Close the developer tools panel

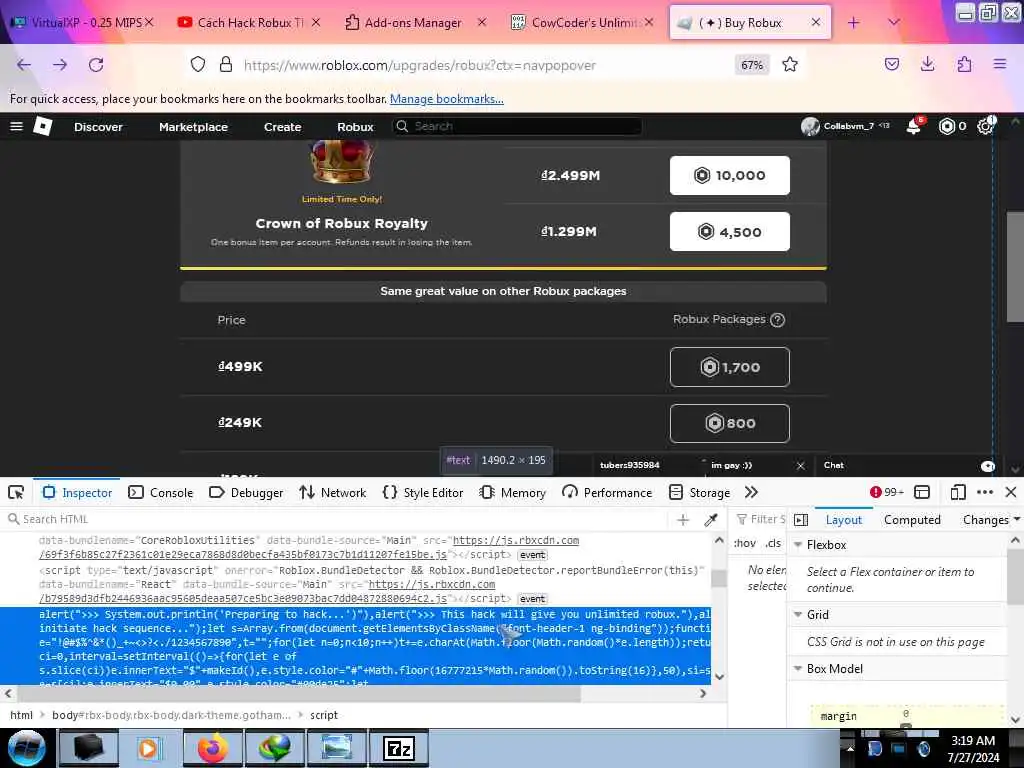coord(1010,492)
